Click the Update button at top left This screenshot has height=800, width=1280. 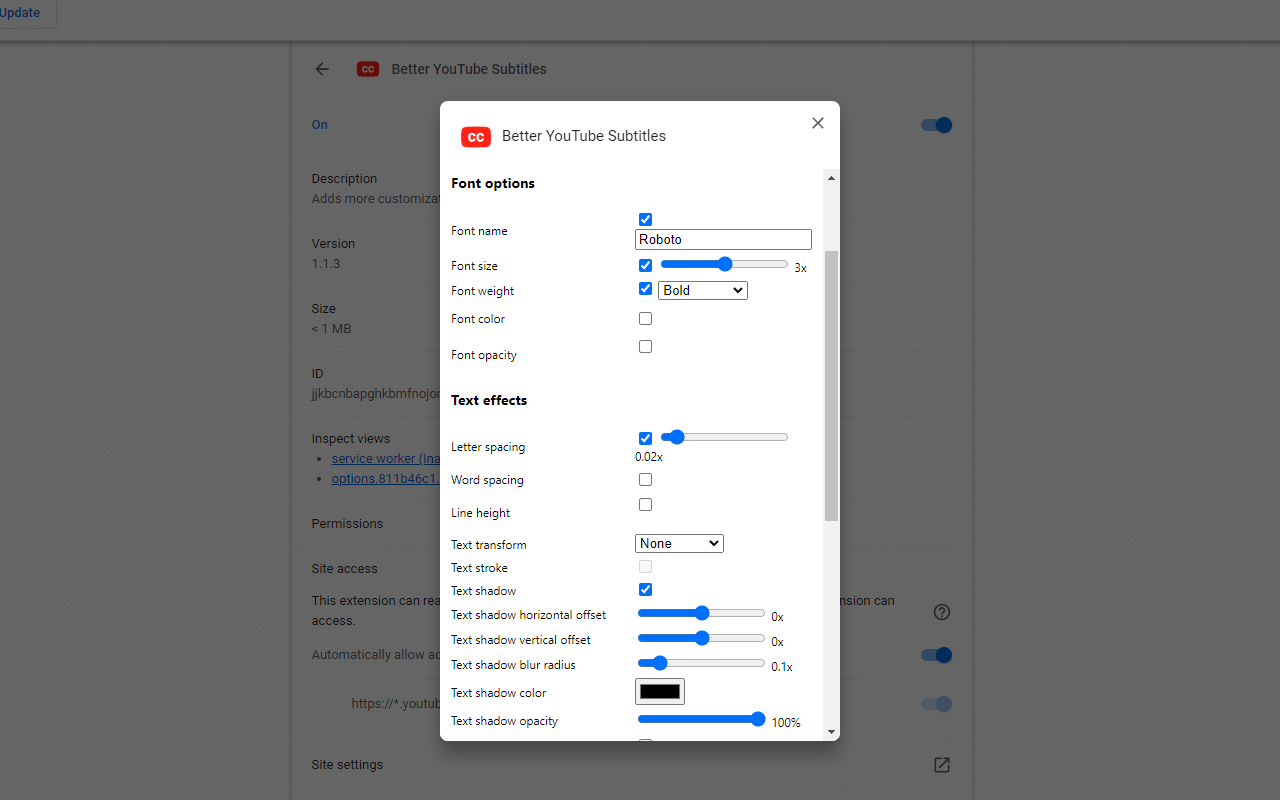20,13
